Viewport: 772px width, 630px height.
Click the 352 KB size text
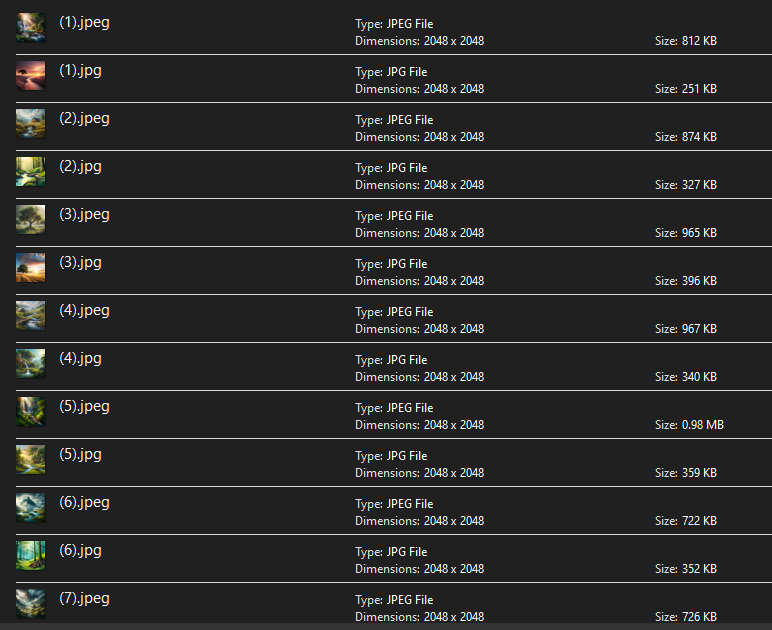coord(686,569)
